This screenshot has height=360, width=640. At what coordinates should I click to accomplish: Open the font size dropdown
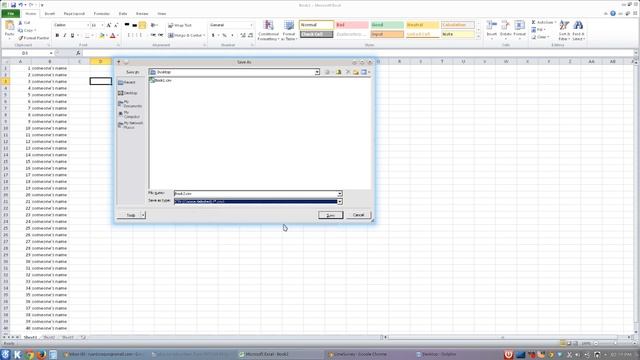click(x=102, y=25)
